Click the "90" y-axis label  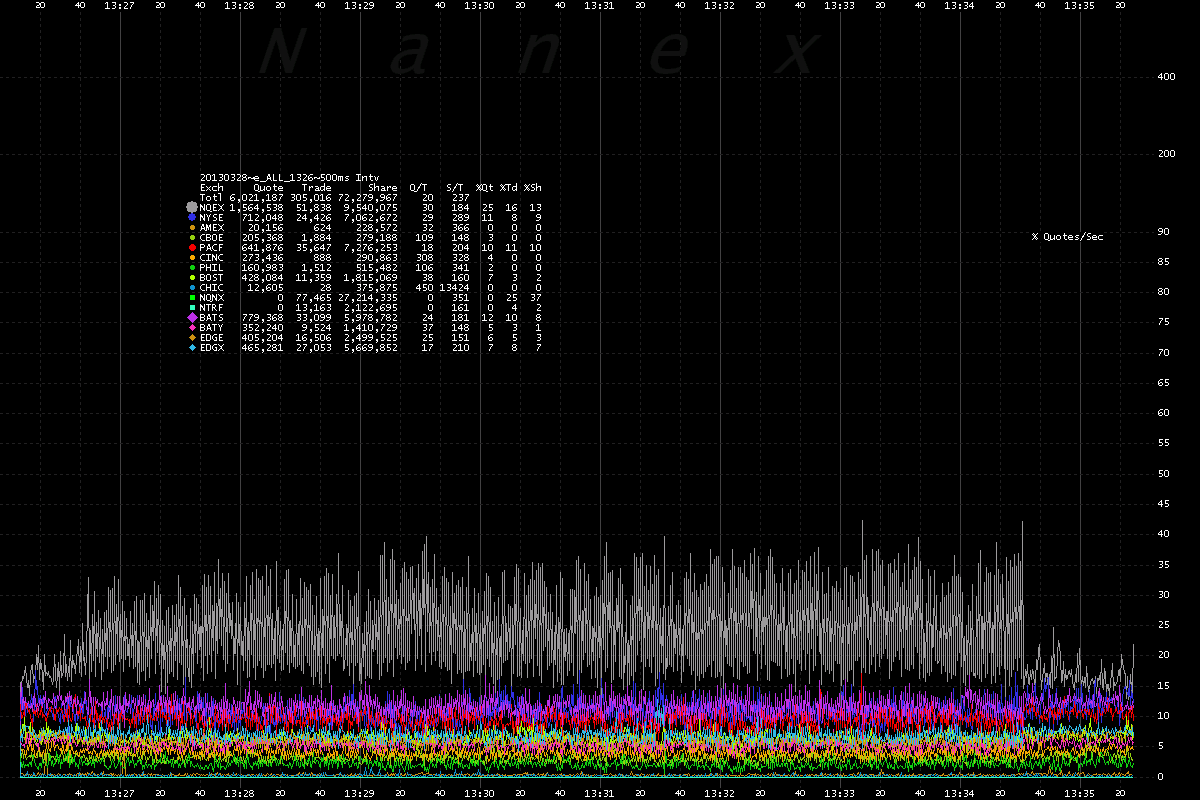[x=1162, y=231]
